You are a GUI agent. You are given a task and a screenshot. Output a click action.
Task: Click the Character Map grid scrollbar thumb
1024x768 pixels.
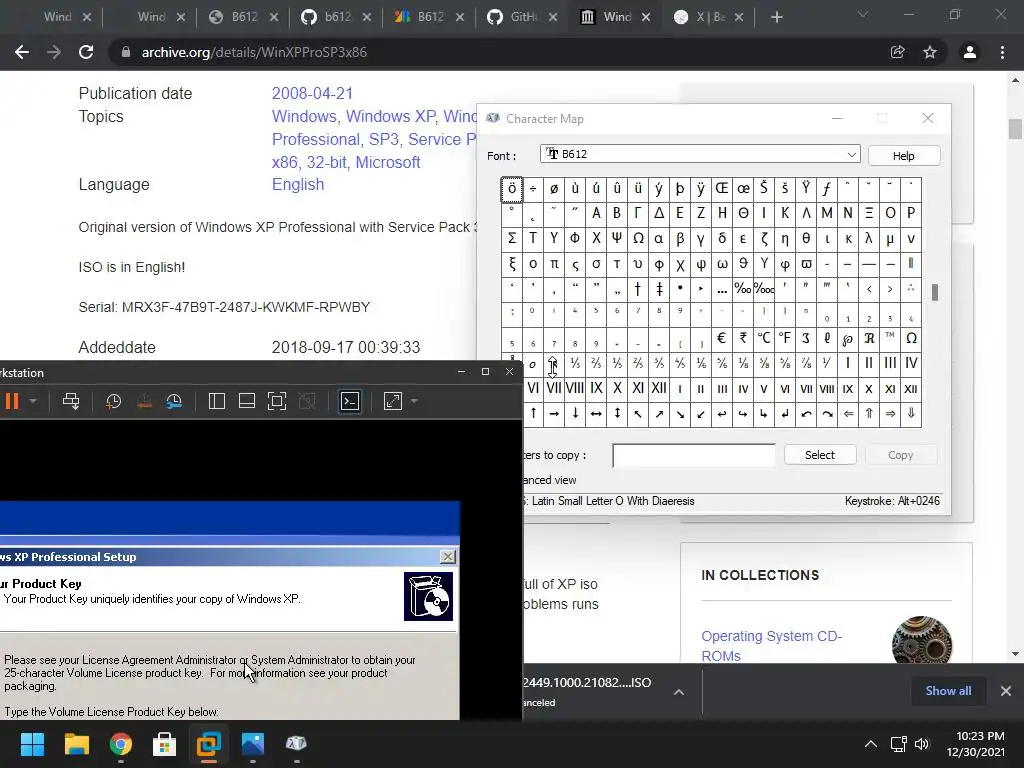(935, 292)
